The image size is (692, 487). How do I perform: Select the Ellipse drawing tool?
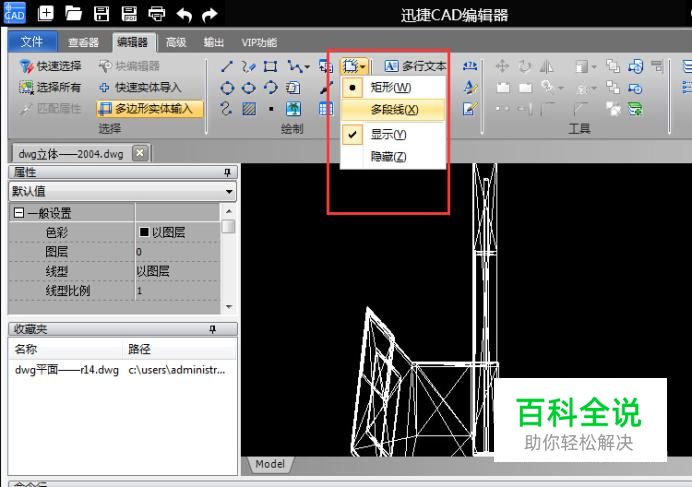point(248,88)
